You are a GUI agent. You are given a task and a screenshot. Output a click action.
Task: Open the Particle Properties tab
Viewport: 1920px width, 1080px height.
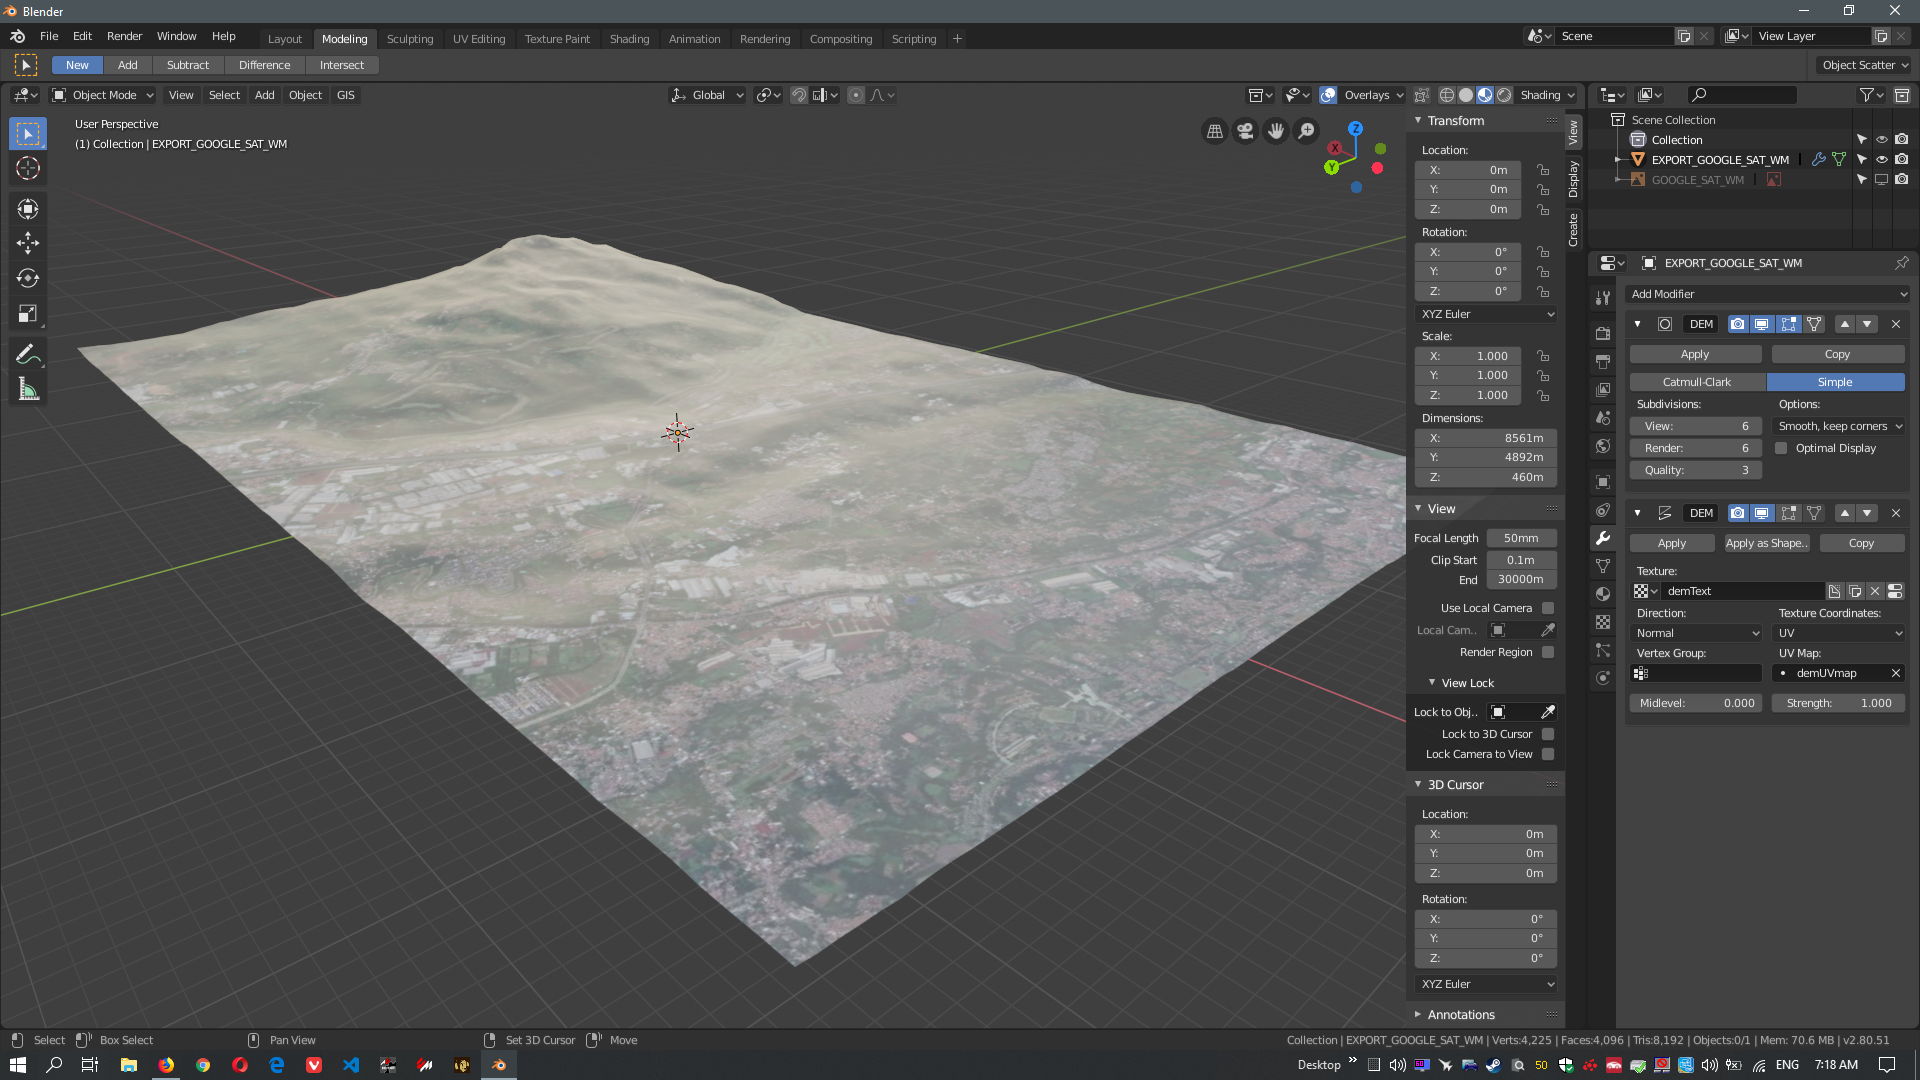[x=1602, y=650]
